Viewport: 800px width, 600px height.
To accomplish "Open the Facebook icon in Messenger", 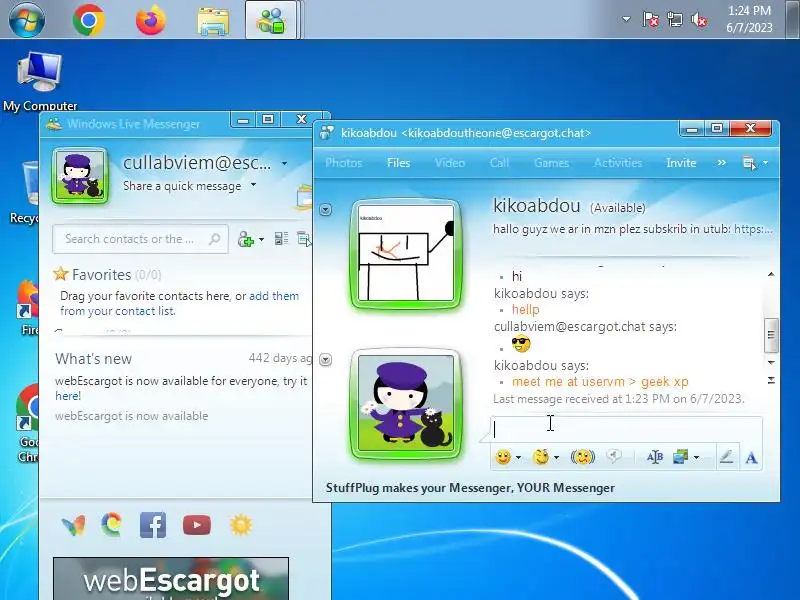I will (x=153, y=524).
